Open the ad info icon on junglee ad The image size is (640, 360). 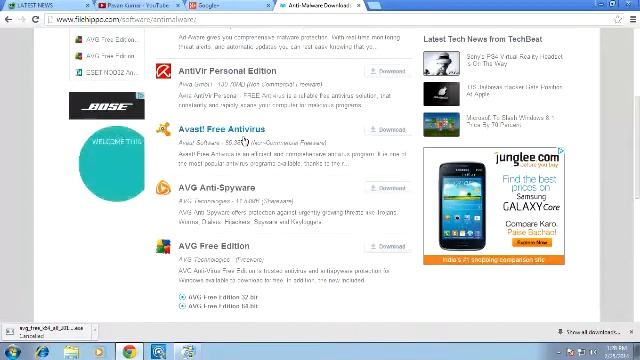click(561, 151)
